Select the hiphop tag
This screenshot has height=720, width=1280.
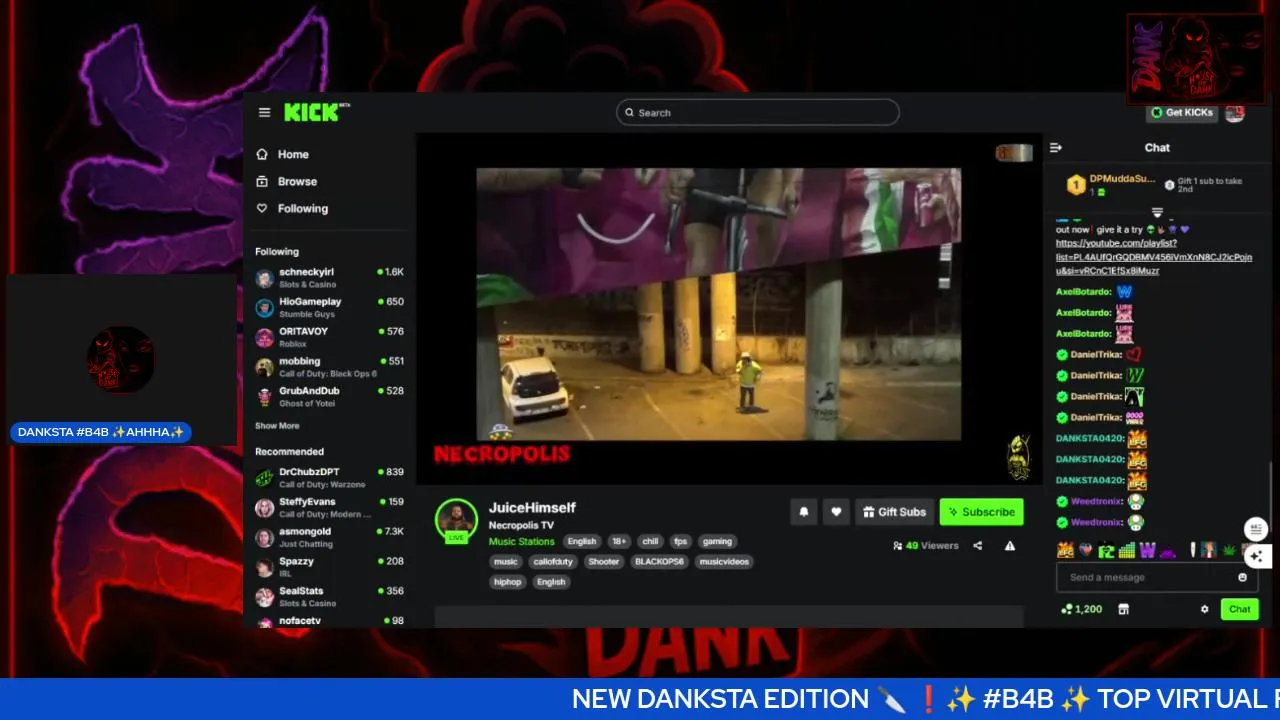(x=508, y=581)
